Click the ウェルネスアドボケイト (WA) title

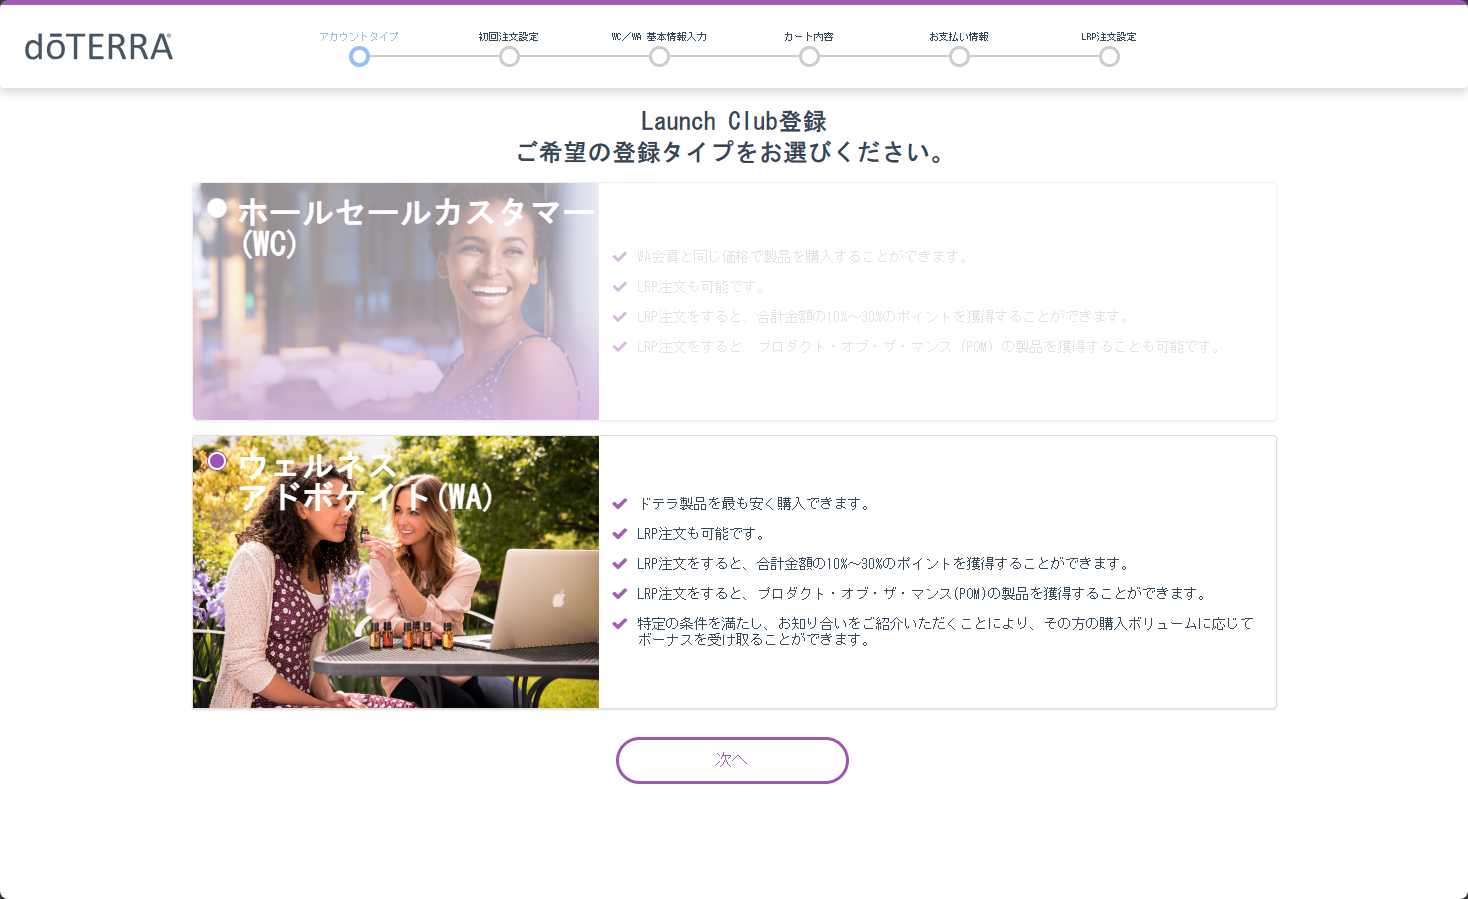point(366,481)
